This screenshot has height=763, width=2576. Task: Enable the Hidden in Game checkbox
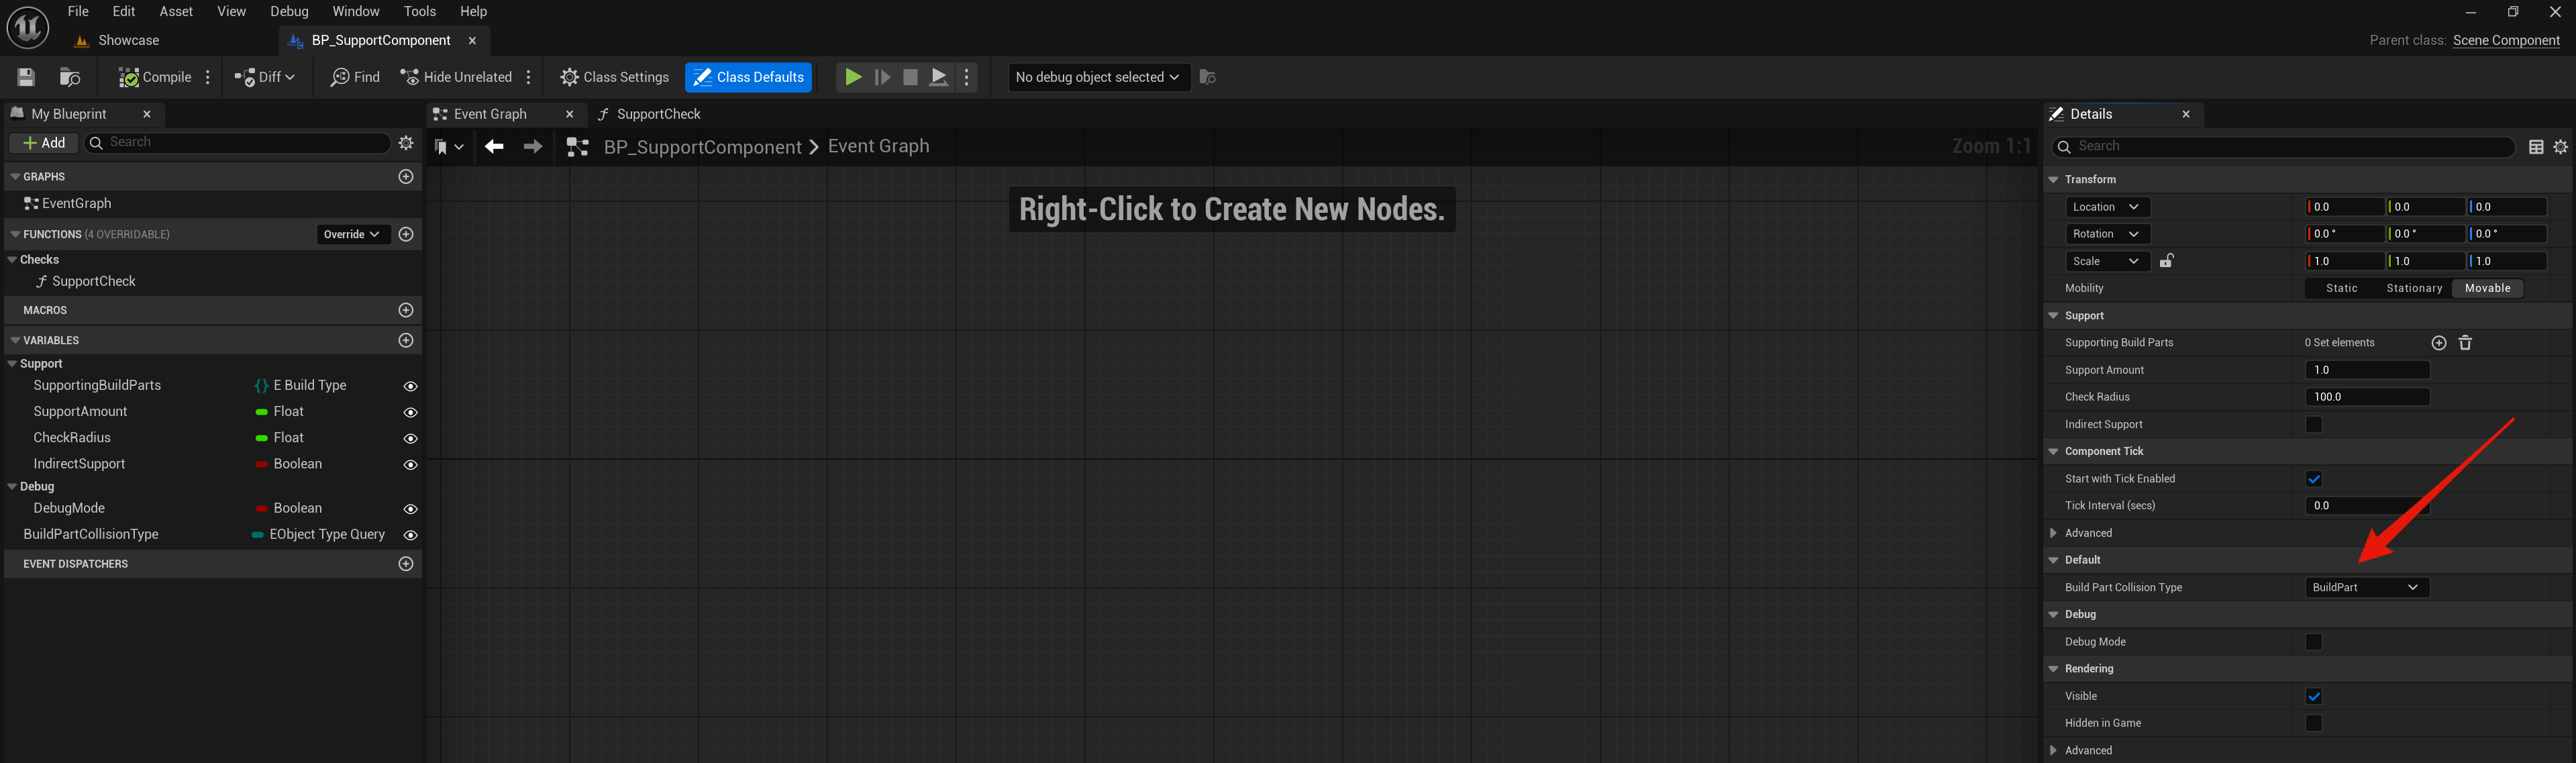click(x=2314, y=723)
